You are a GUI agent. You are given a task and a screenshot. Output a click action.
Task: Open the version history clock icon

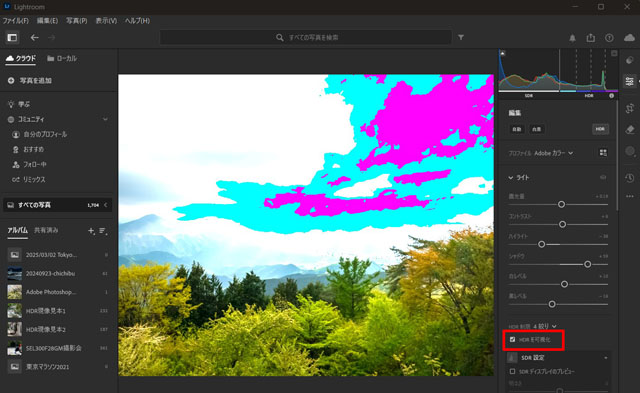point(629,178)
